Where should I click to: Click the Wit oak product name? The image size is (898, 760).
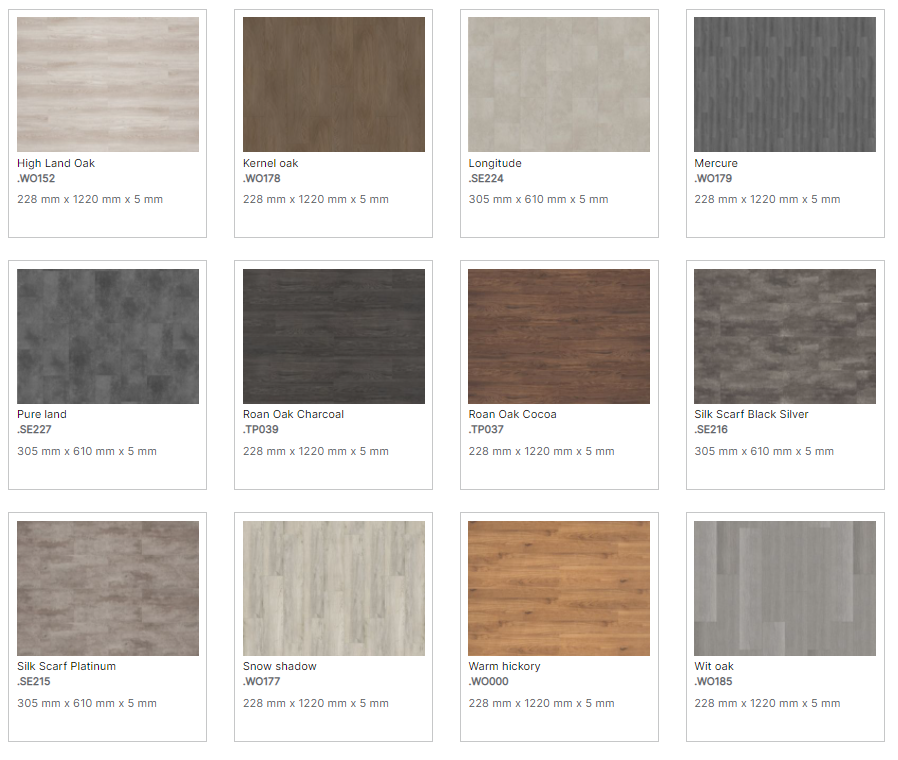714,666
